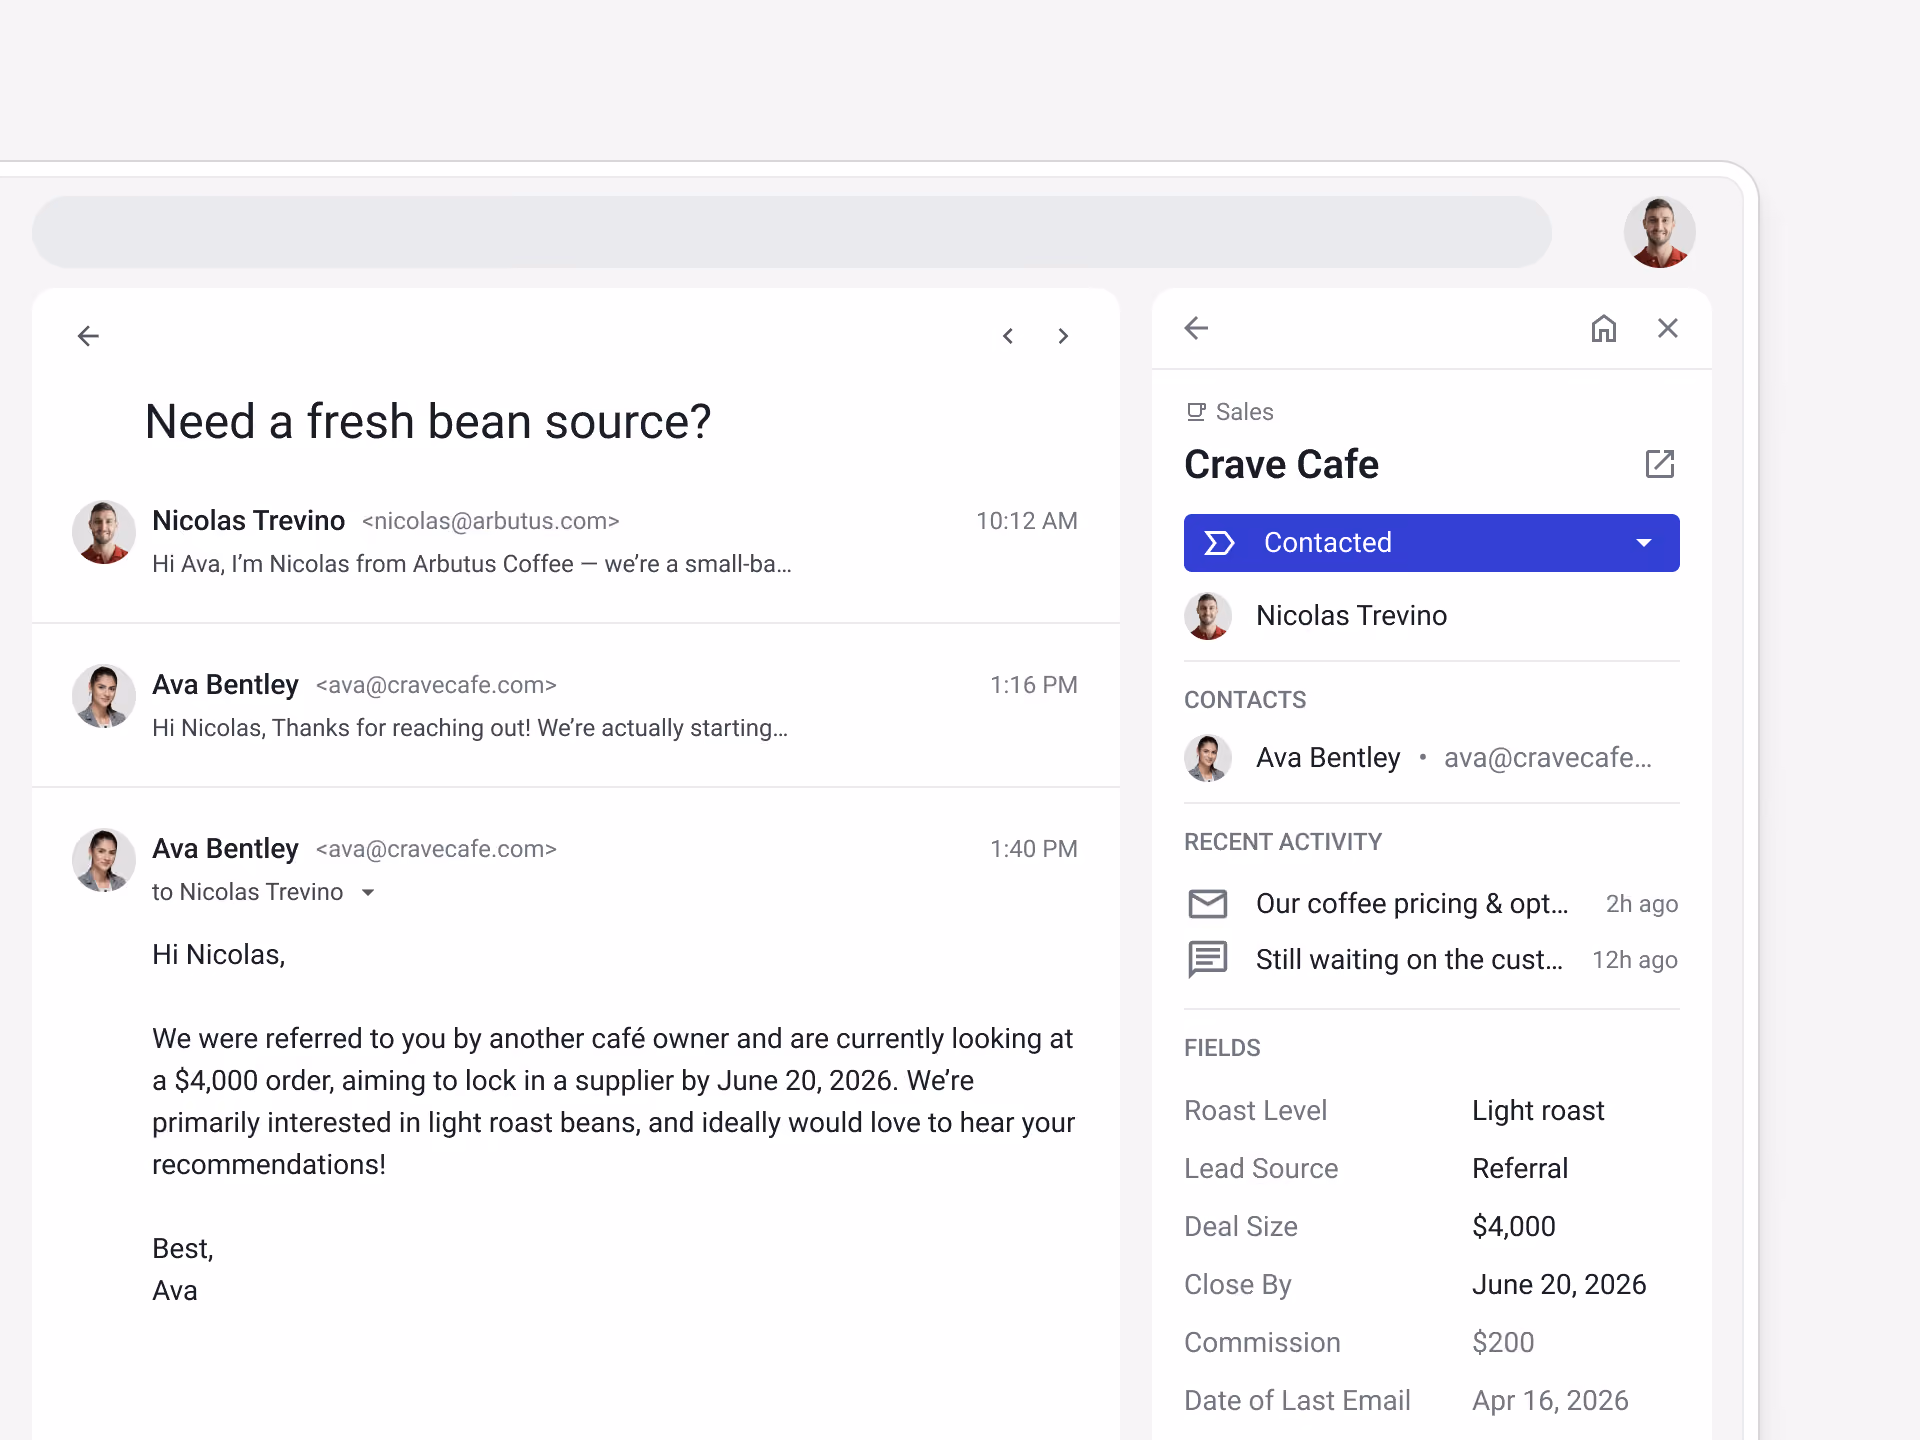Viewport: 1920px width, 1440px height.
Task: Click the search bar field
Action: point(792,232)
